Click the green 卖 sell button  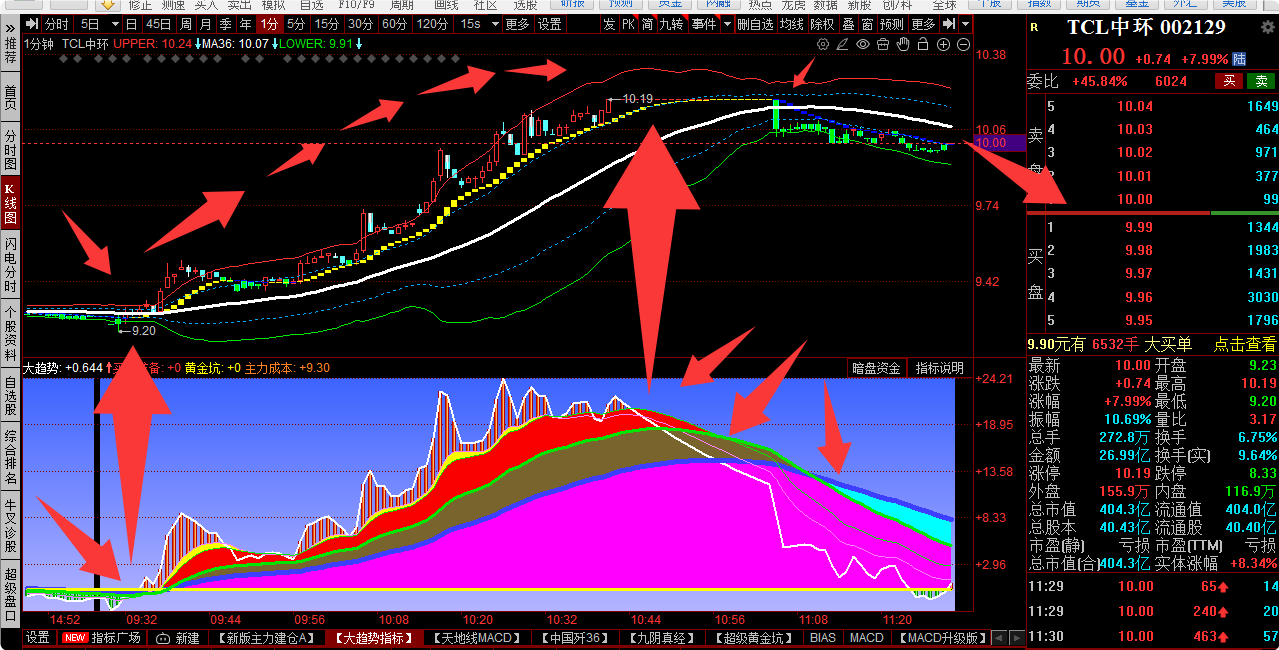tap(1262, 82)
